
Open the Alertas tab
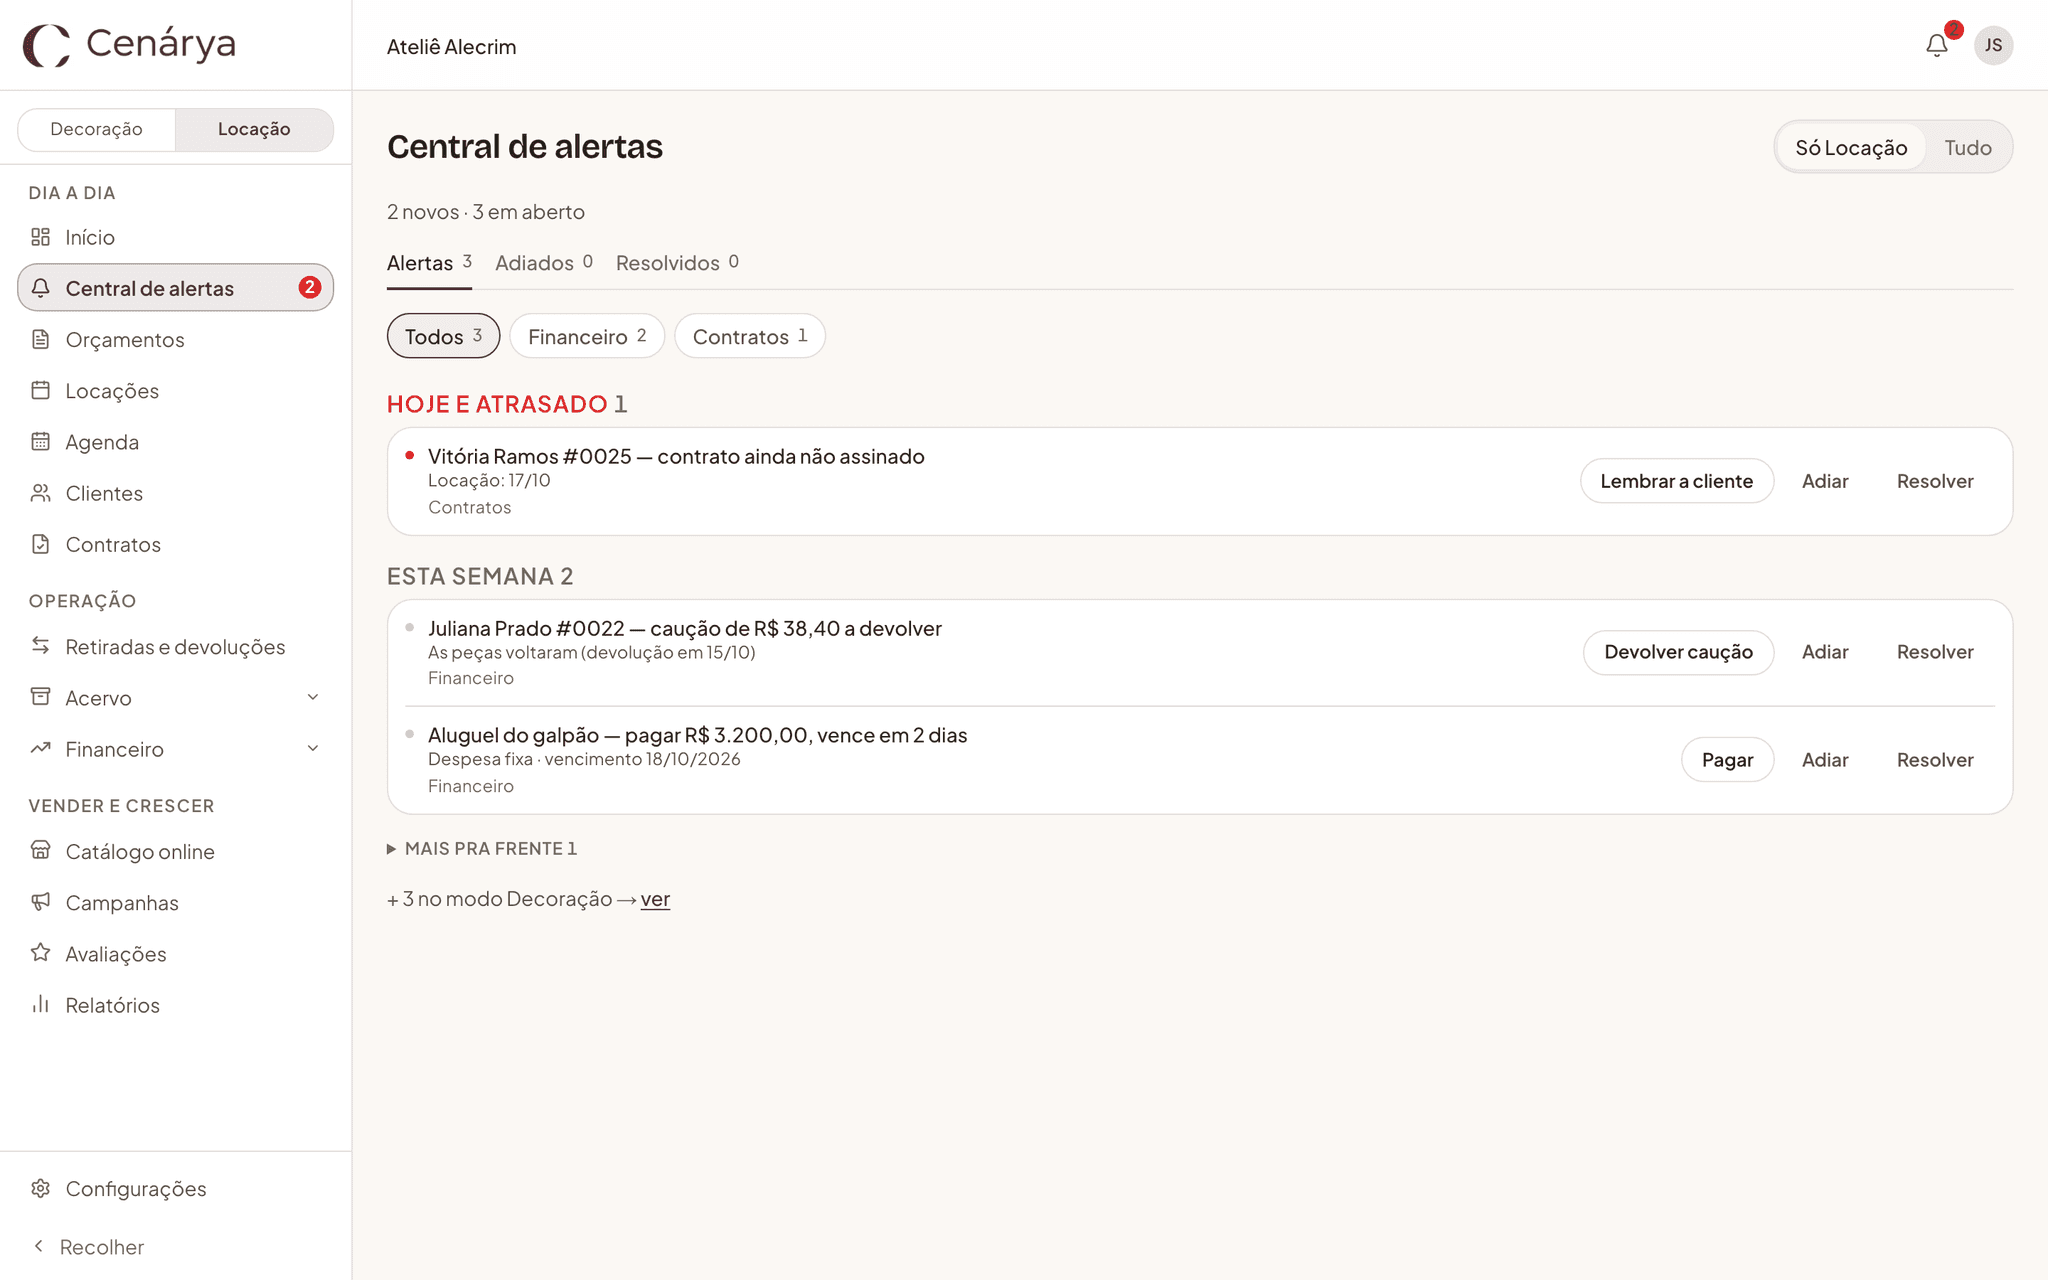(429, 263)
